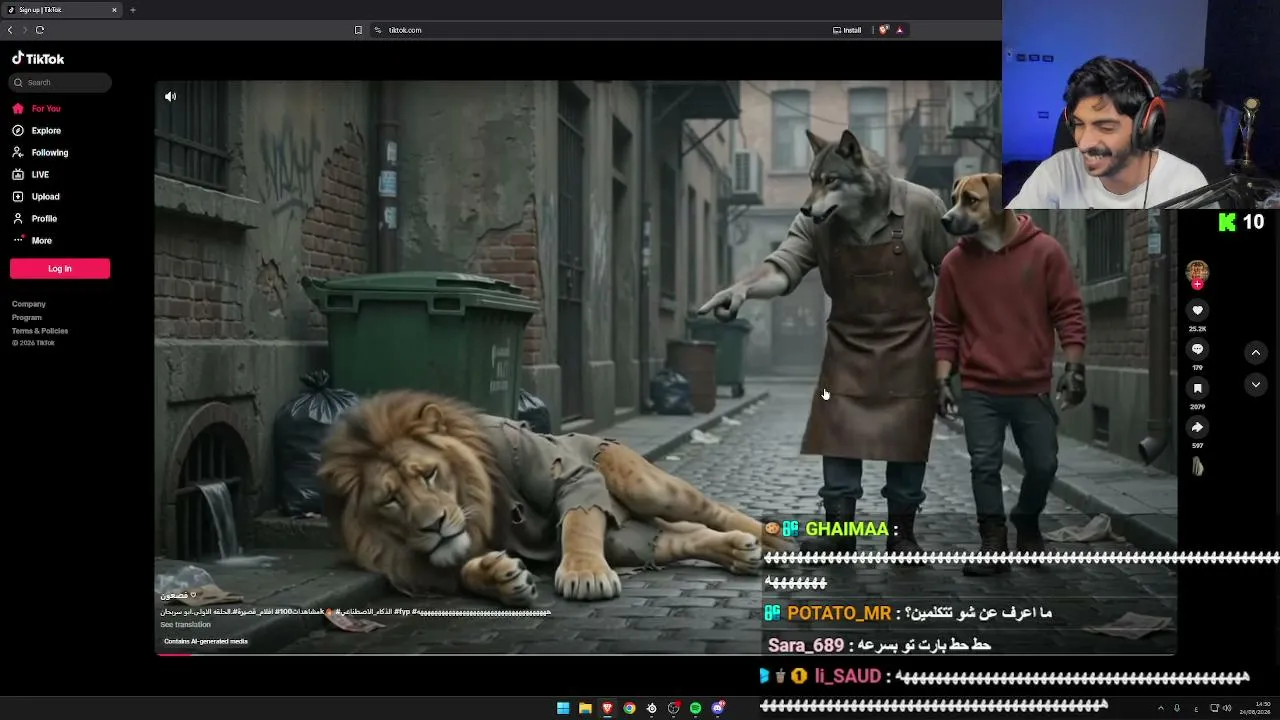Screen dimensions: 1280x720
Task: Reload the page with the refresh icon
Action: (40, 30)
